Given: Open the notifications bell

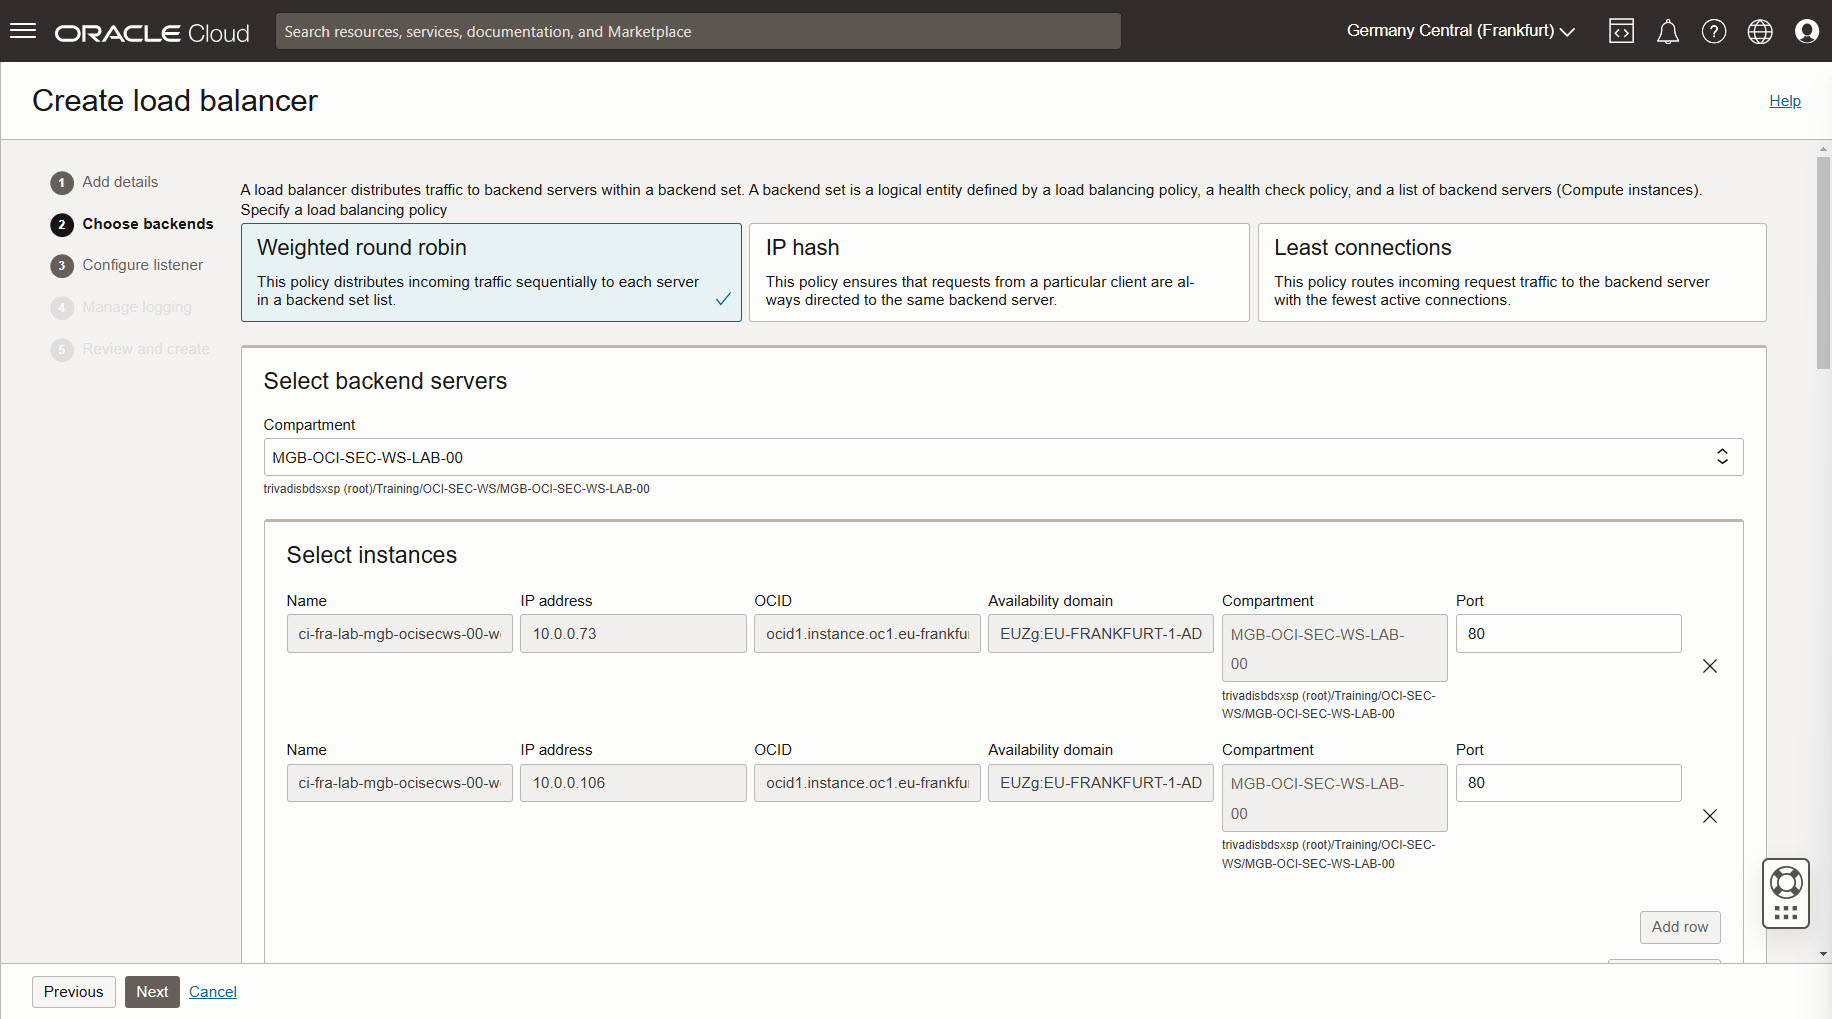Looking at the screenshot, I should [1668, 32].
